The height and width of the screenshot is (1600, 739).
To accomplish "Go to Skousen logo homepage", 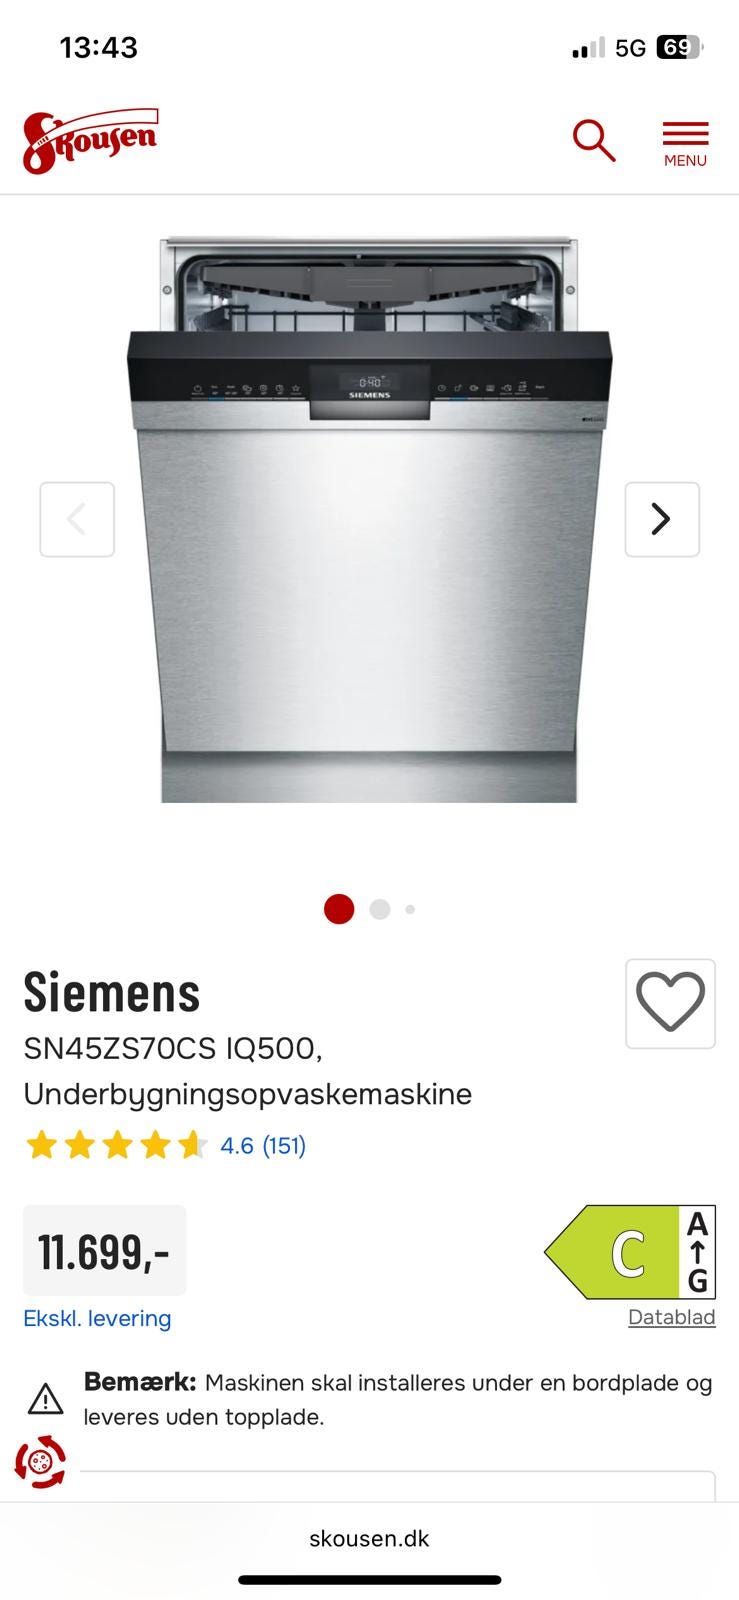I will (x=90, y=141).
